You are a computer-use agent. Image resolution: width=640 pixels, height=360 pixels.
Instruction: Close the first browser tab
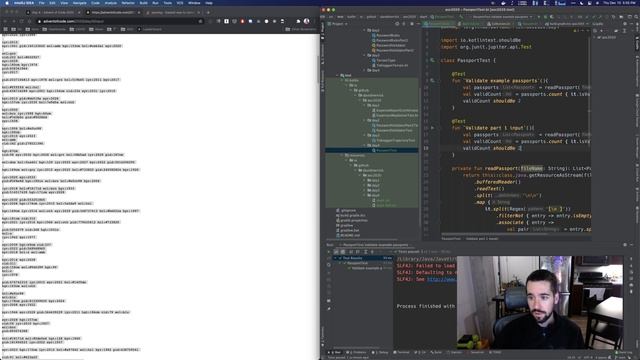80,13
